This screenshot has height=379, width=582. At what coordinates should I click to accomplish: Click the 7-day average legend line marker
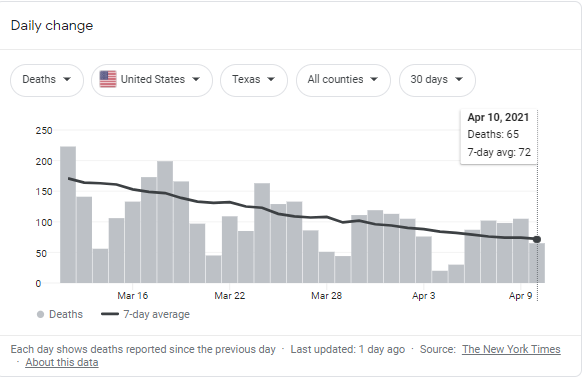point(110,314)
